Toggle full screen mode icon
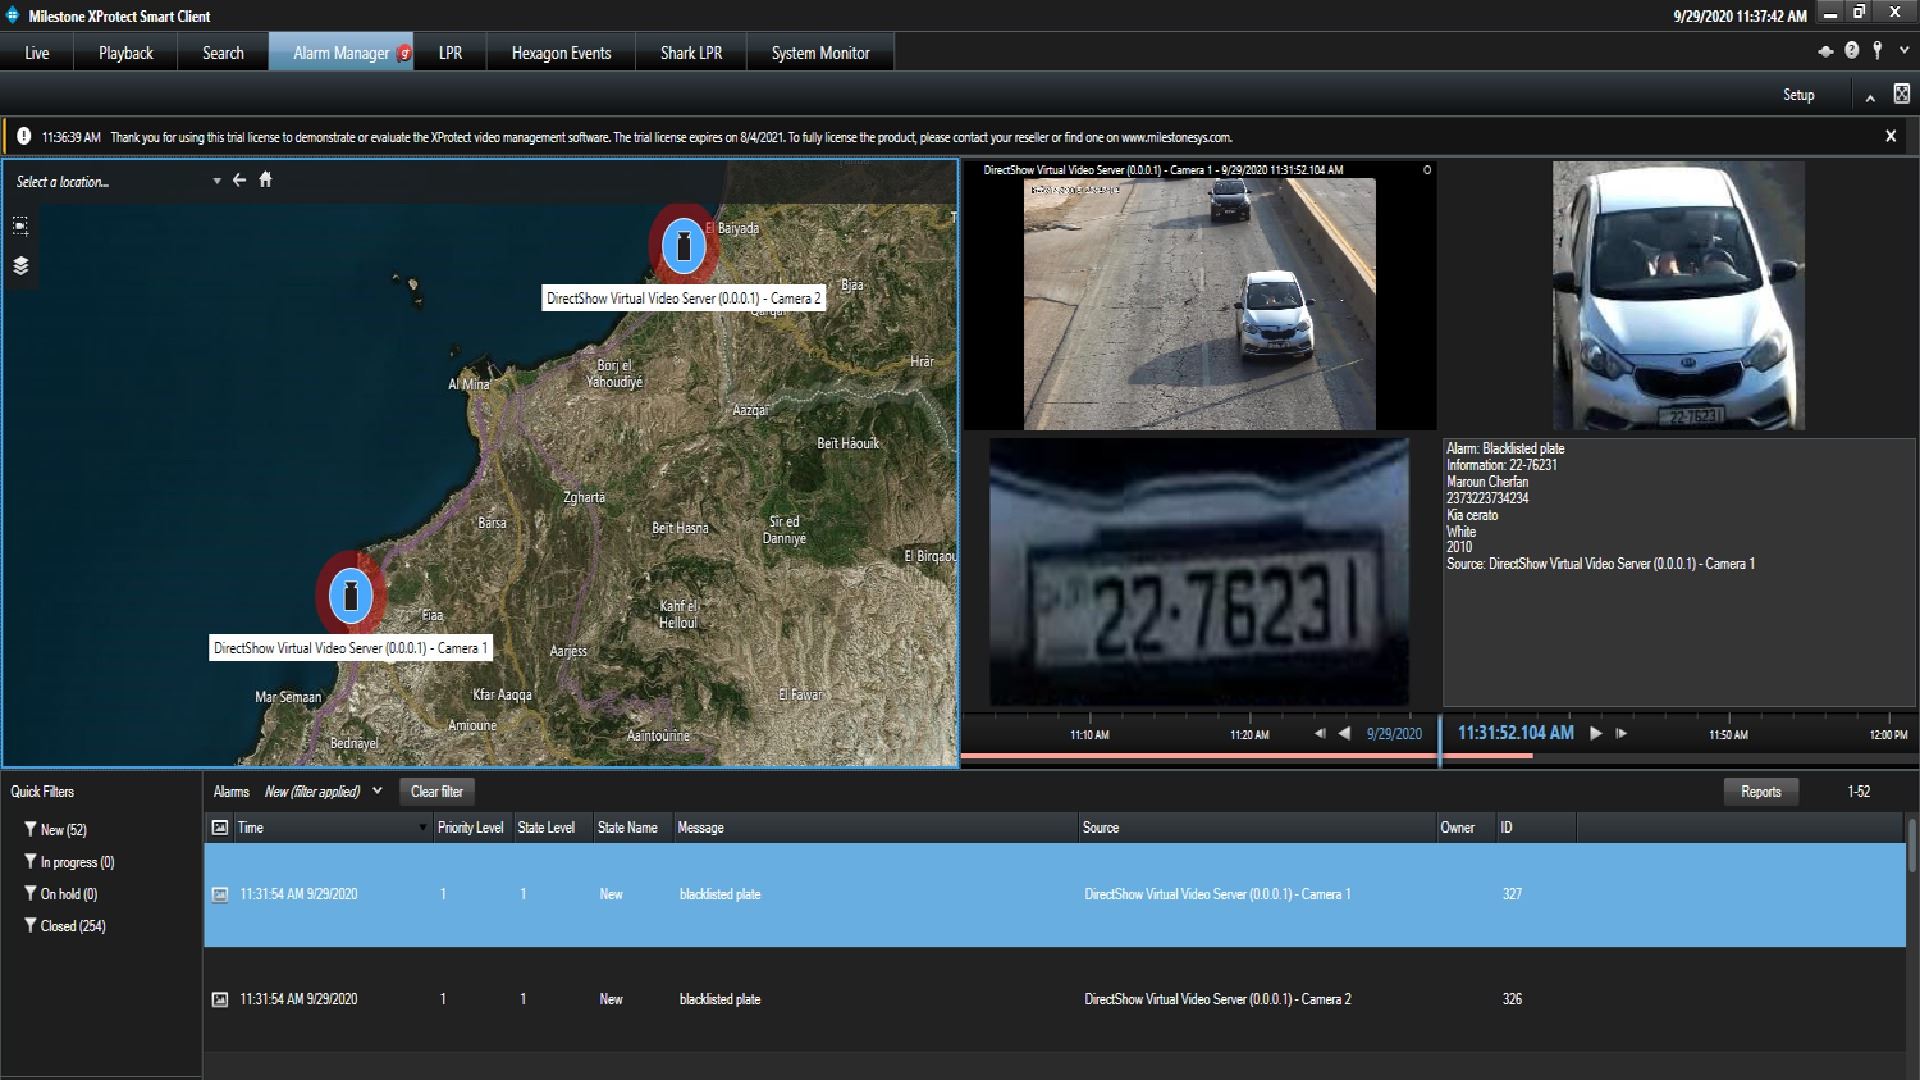The image size is (1920, 1080). pos(1901,94)
